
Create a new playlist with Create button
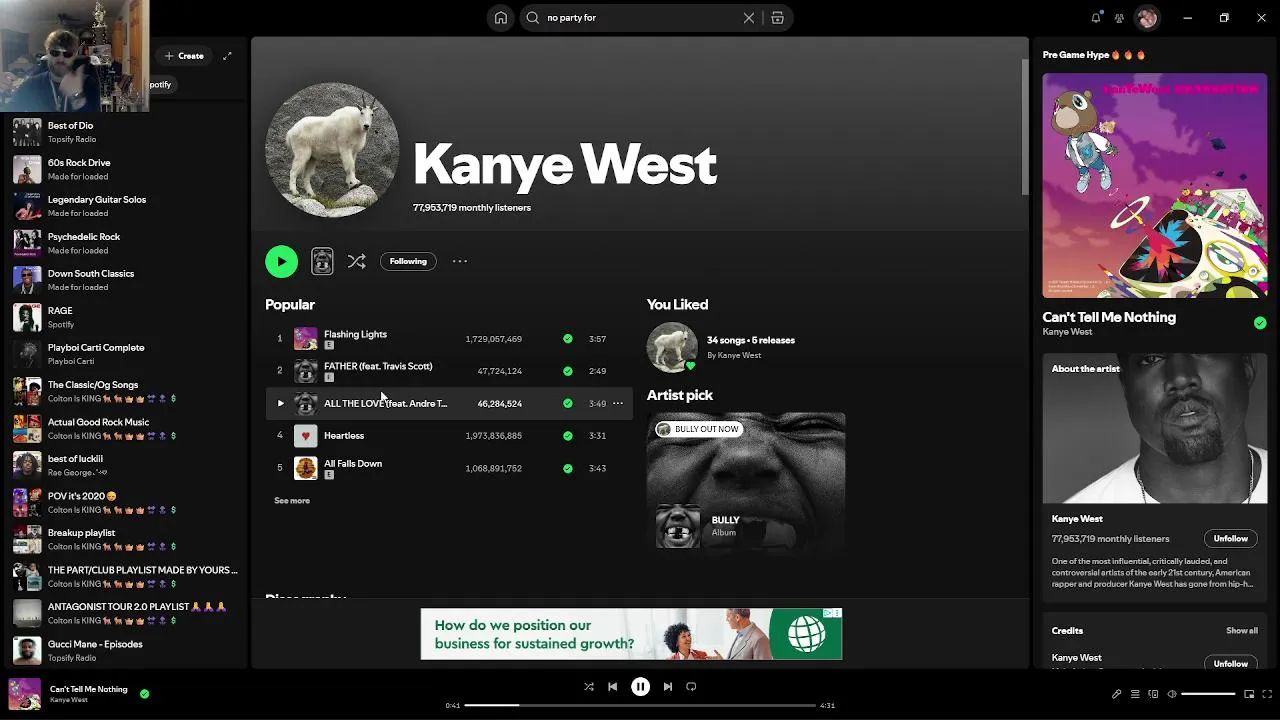[x=184, y=56]
